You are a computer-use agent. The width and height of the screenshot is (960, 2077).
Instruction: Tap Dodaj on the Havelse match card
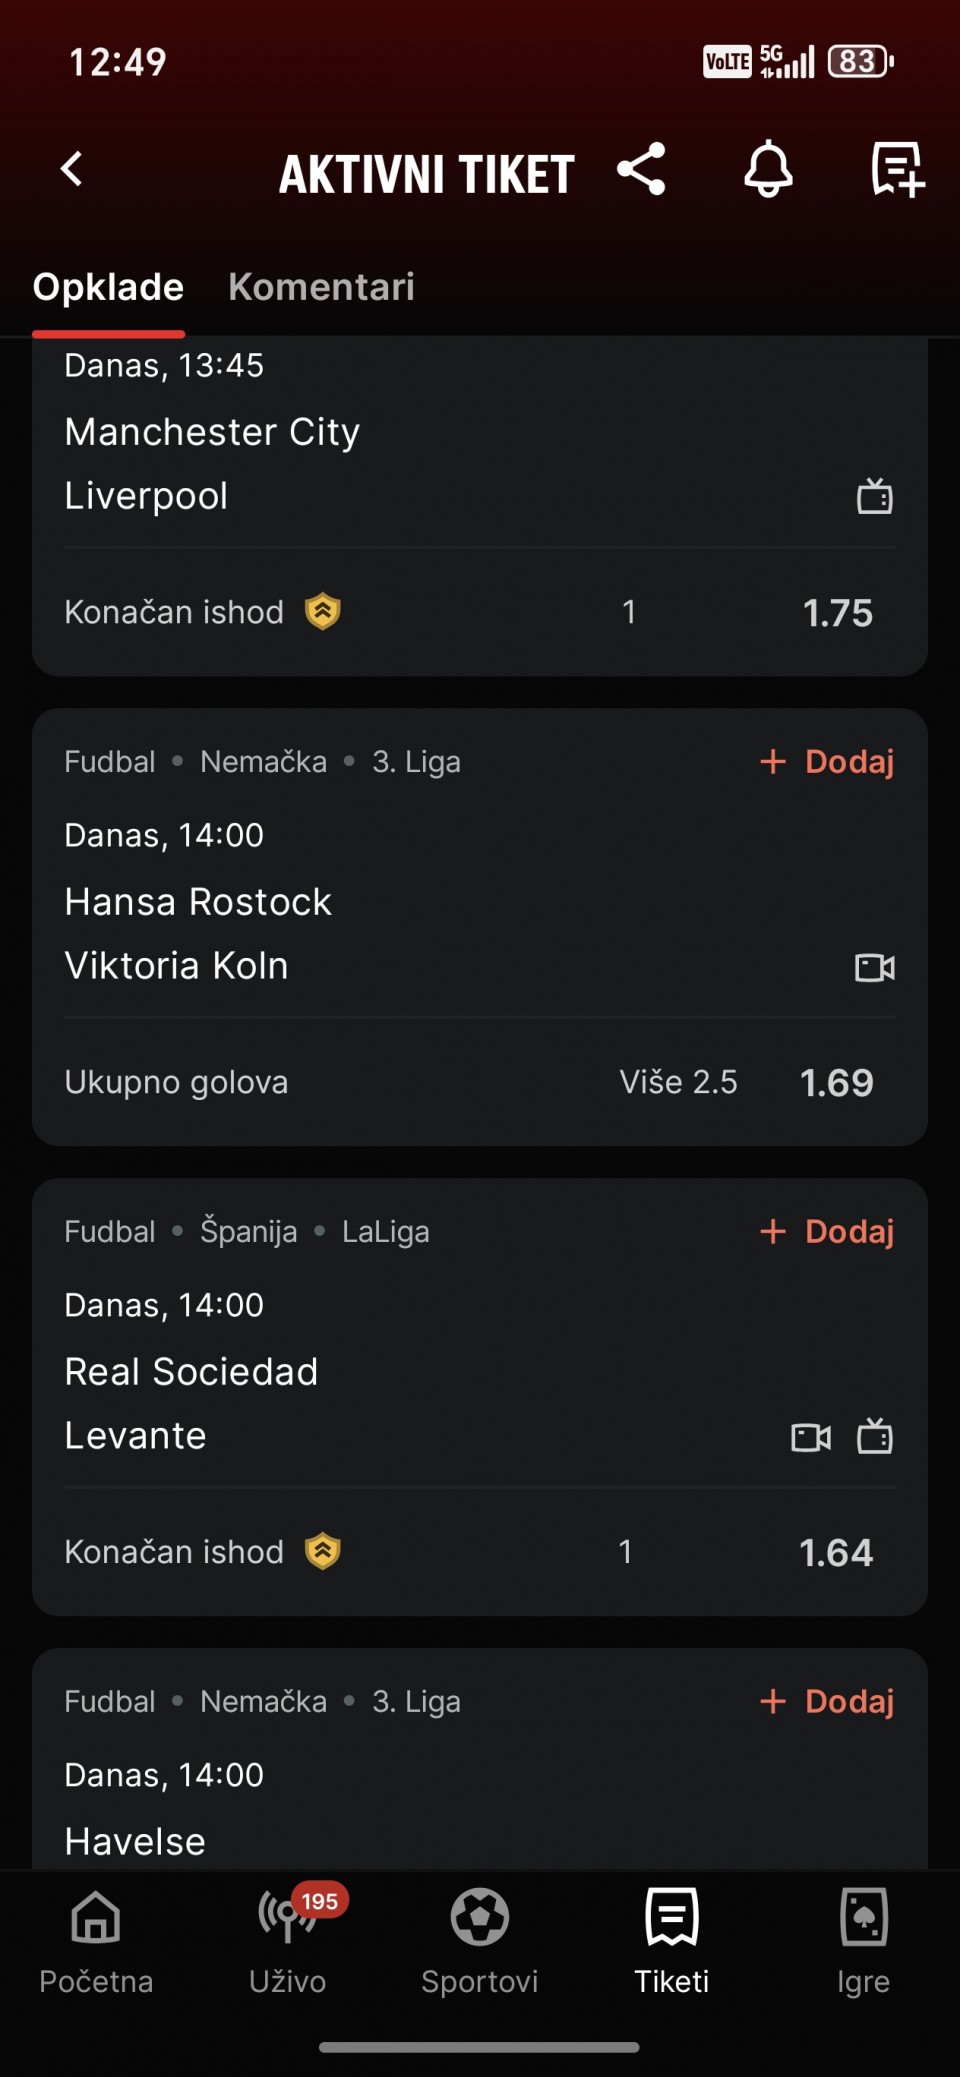click(x=828, y=1701)
